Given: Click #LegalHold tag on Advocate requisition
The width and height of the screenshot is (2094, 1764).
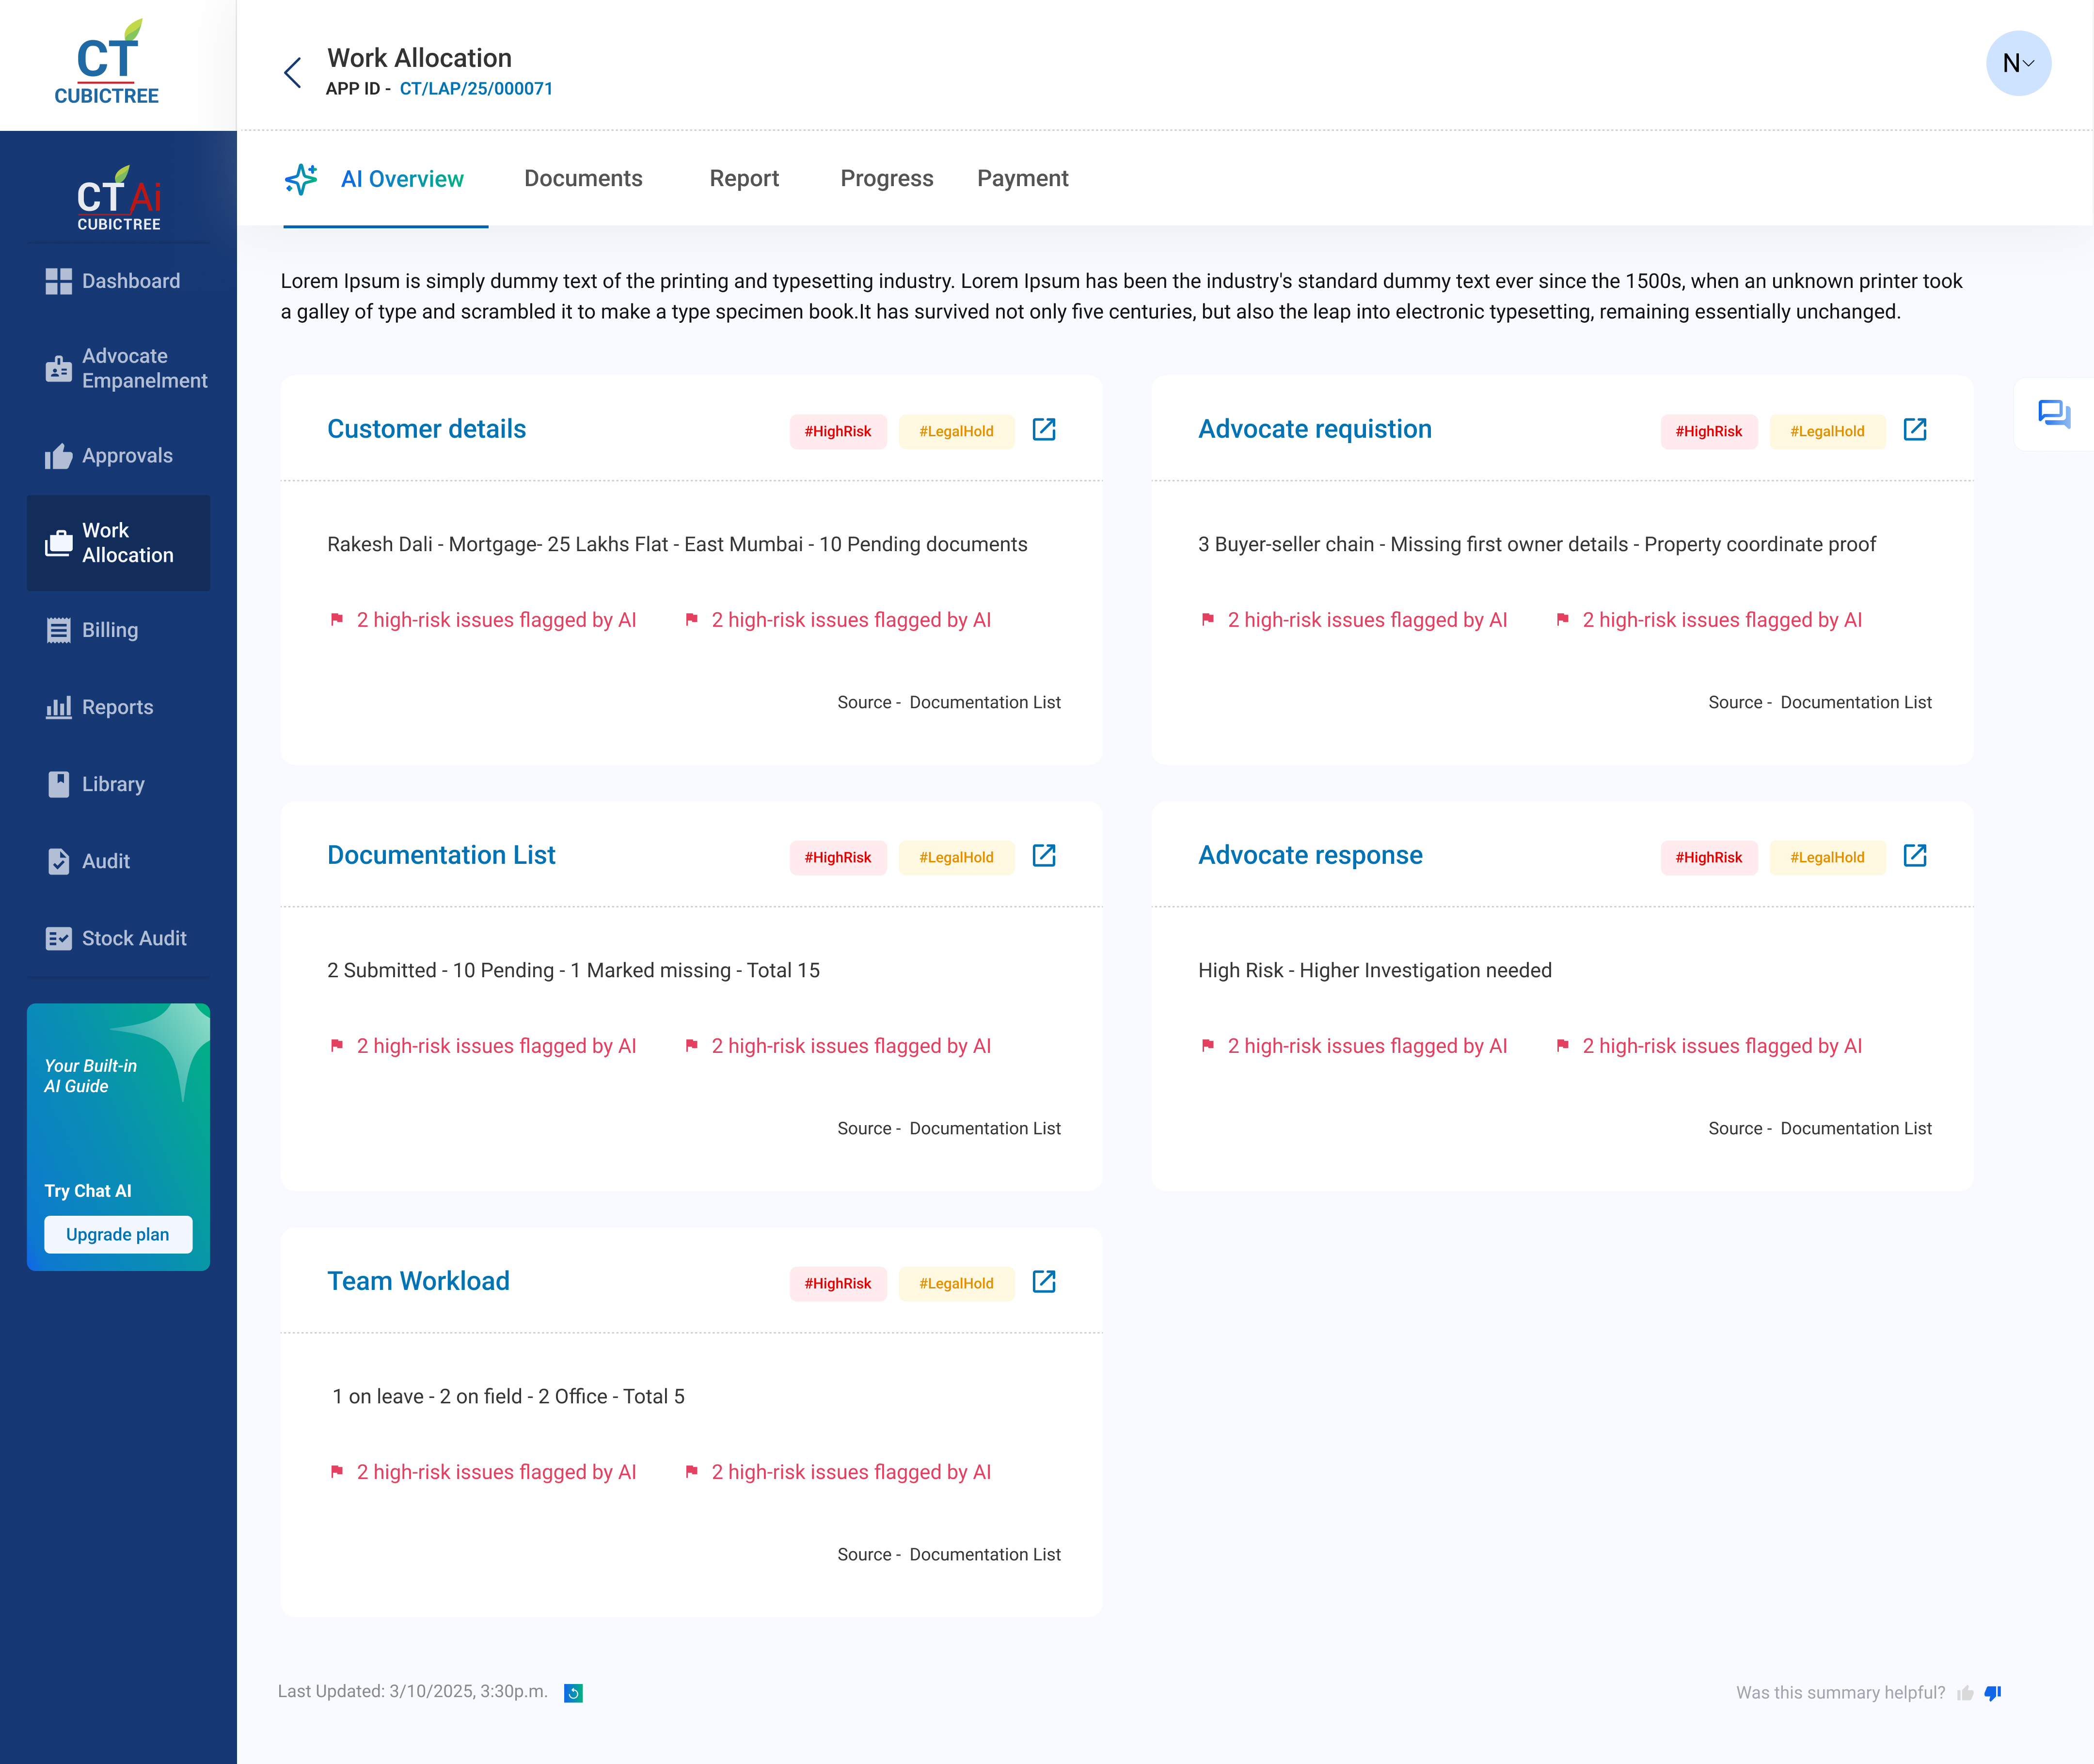Looking at the screenshot, I should (x=1827, y=431).
